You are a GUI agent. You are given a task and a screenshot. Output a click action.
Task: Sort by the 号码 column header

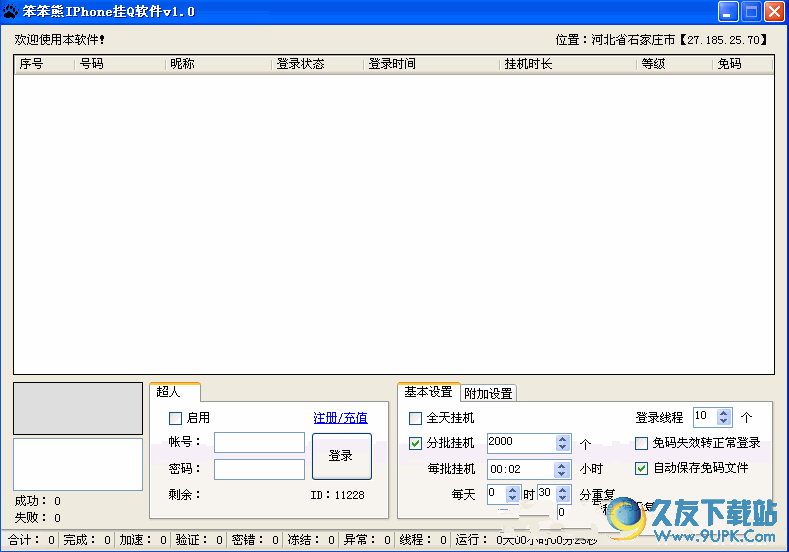(x=120, y=64)
